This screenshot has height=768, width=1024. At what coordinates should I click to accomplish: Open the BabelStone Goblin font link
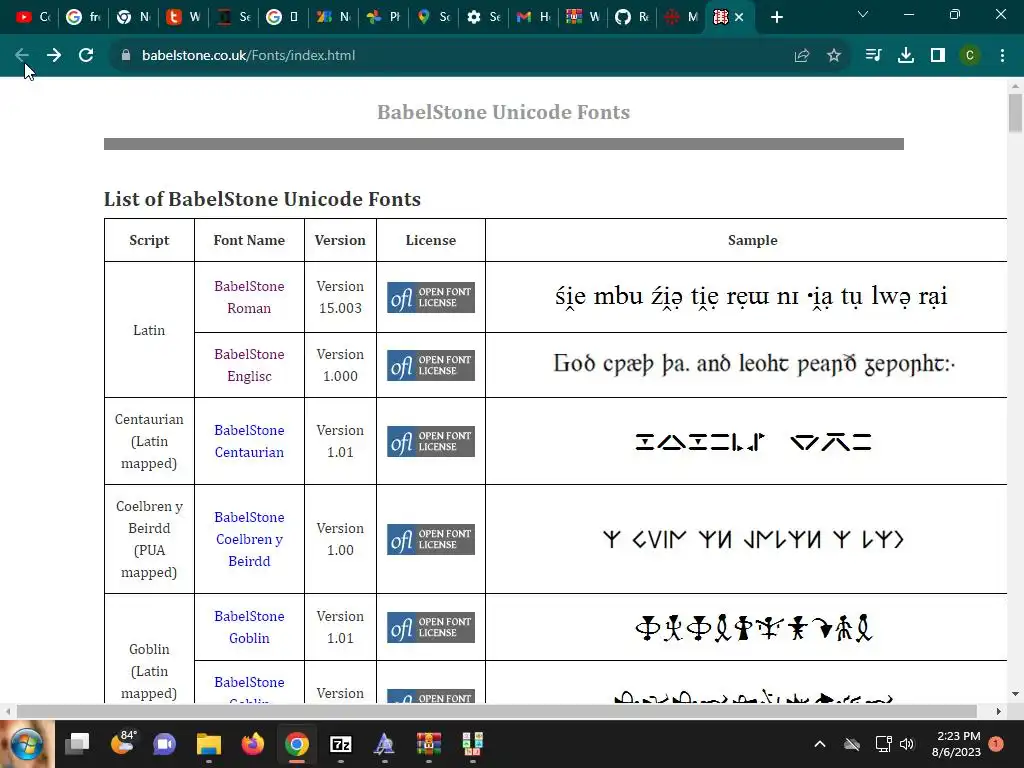[x=249, y=627]
